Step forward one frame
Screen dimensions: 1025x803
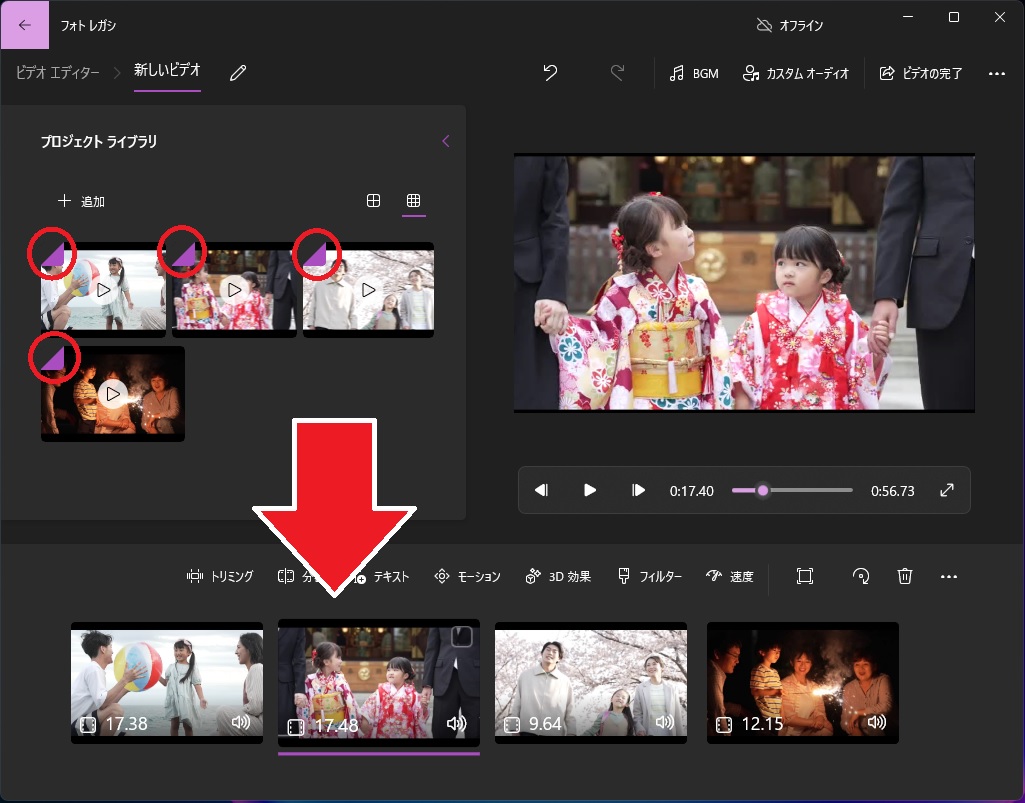638,490
